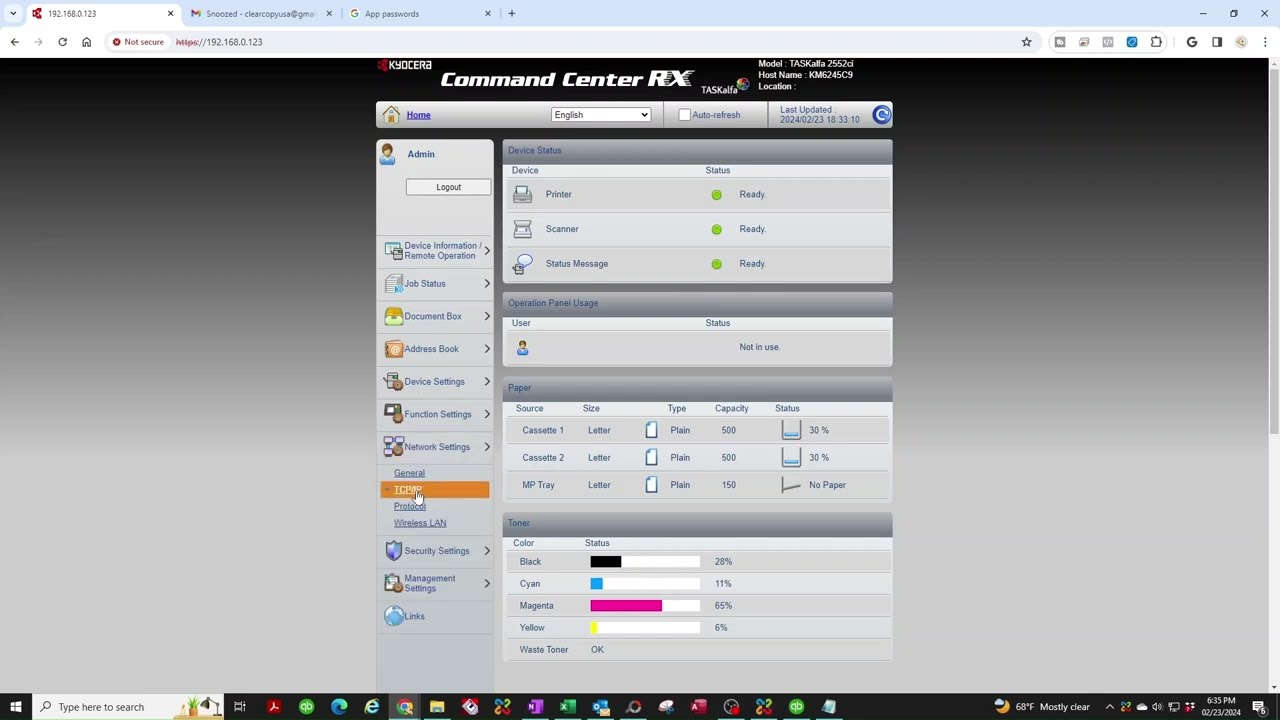Open the Management Settings menu label
This screenshot has height=720, width=1280.
[430, 583]
